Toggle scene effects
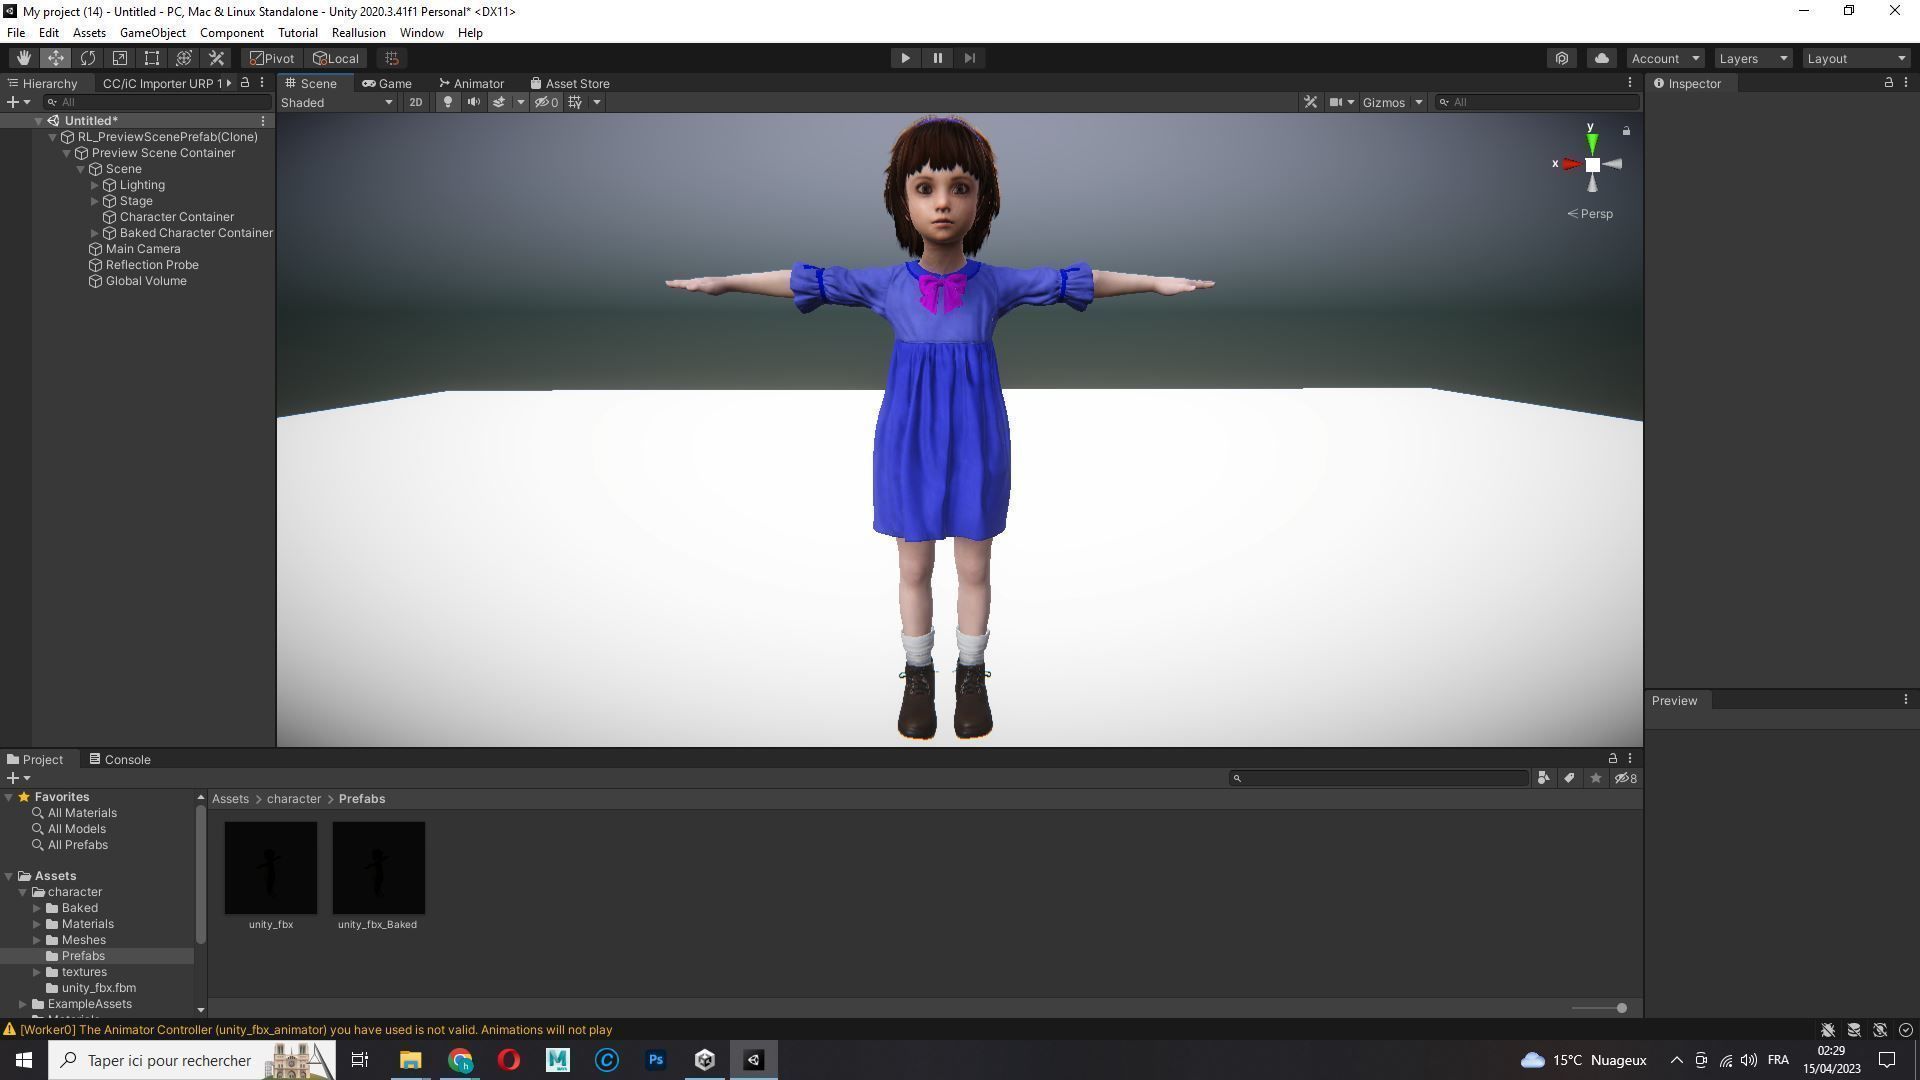 tap(499, 102)
